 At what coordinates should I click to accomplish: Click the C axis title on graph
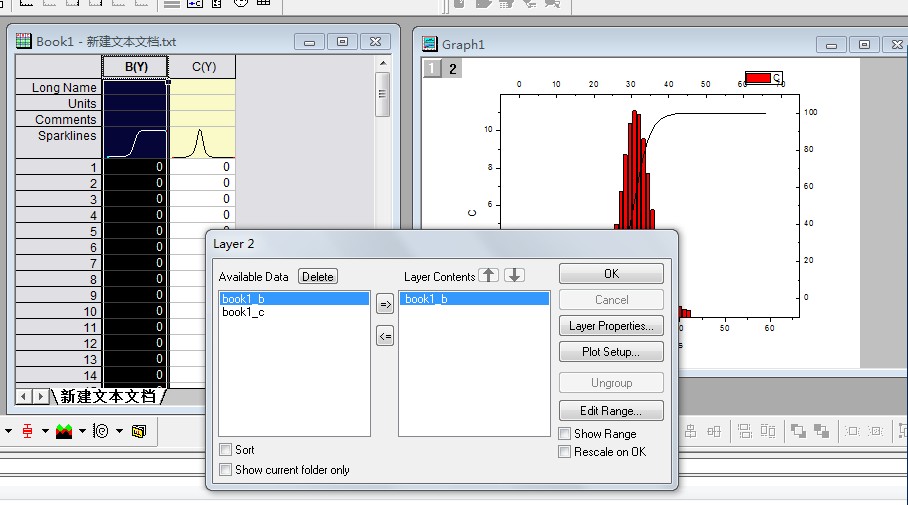click(x=472, y=213)
